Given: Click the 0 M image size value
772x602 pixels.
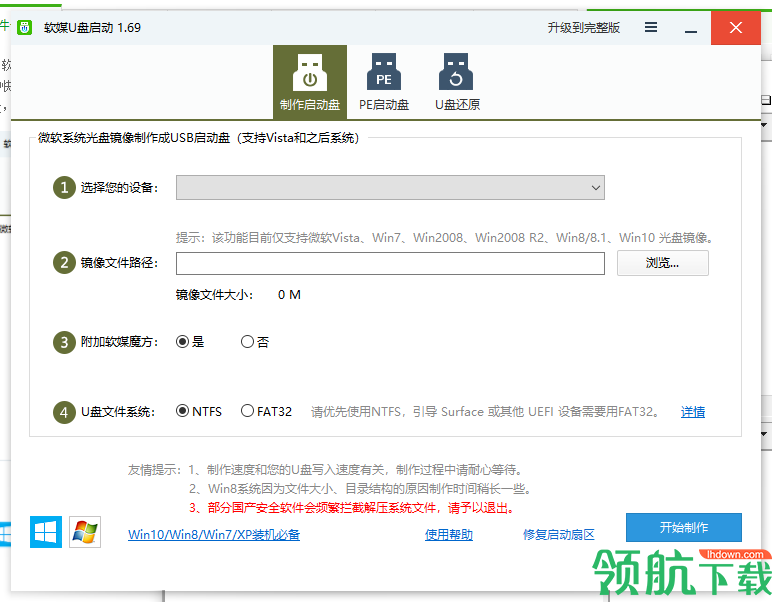Looking at the screenshot, I should (289, 295).
